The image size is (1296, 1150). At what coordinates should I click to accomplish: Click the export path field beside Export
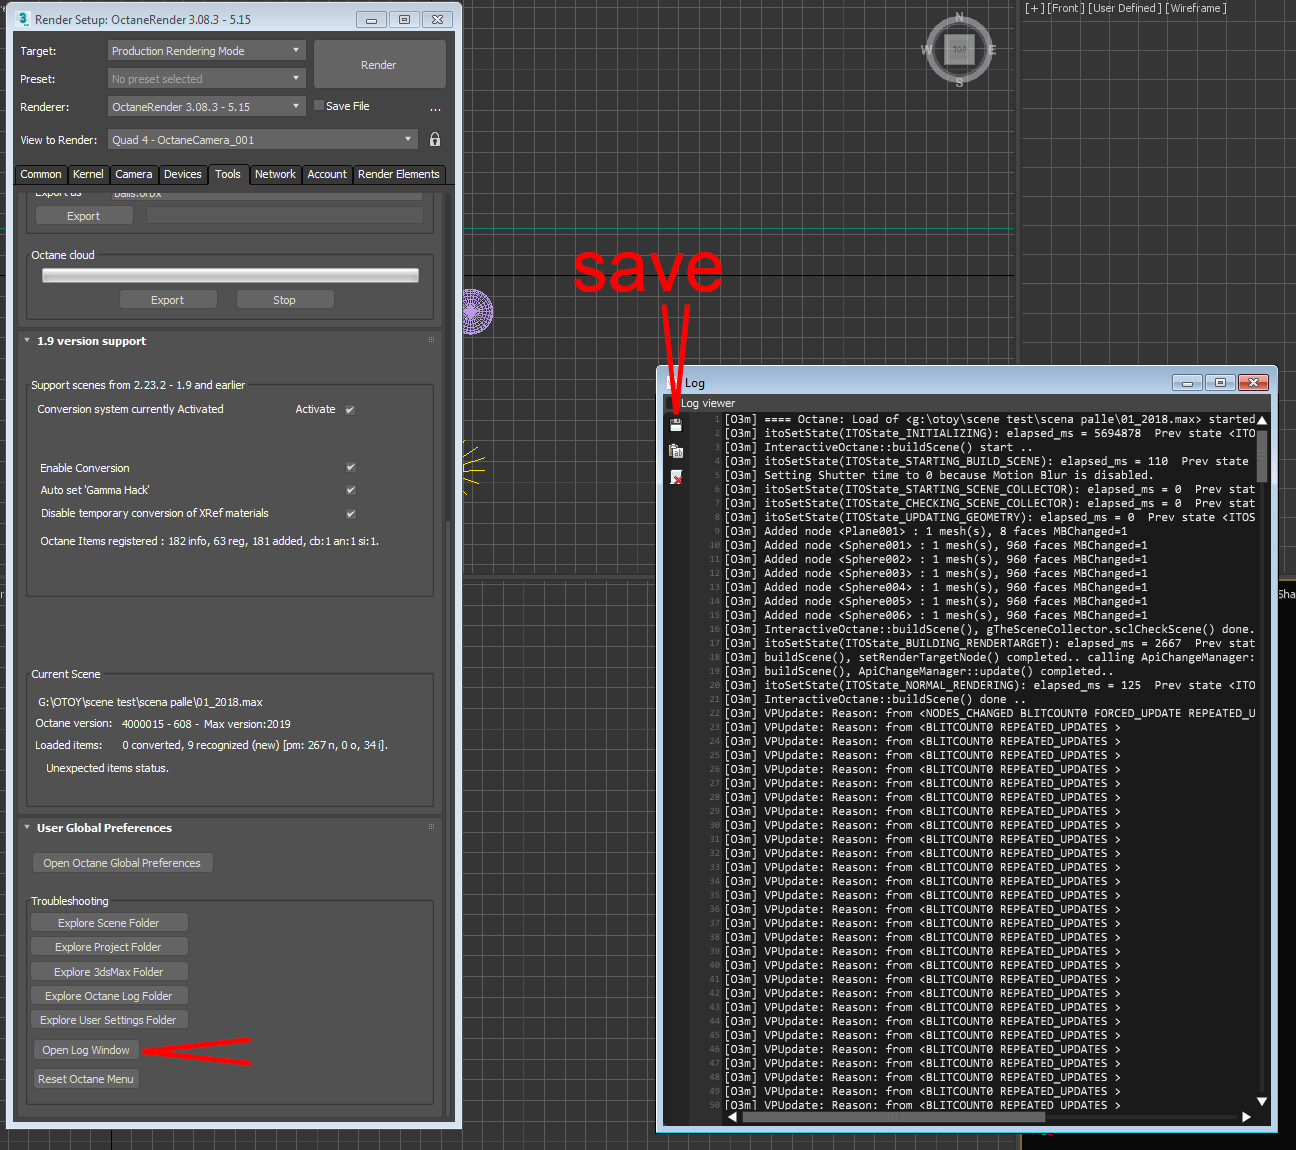(285, 216)
